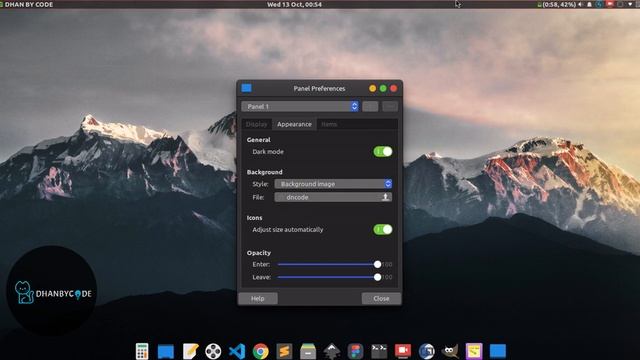Click DHAN BY CODE menu in top panel
Screen dimensions: 640x360
click(29, 4)
